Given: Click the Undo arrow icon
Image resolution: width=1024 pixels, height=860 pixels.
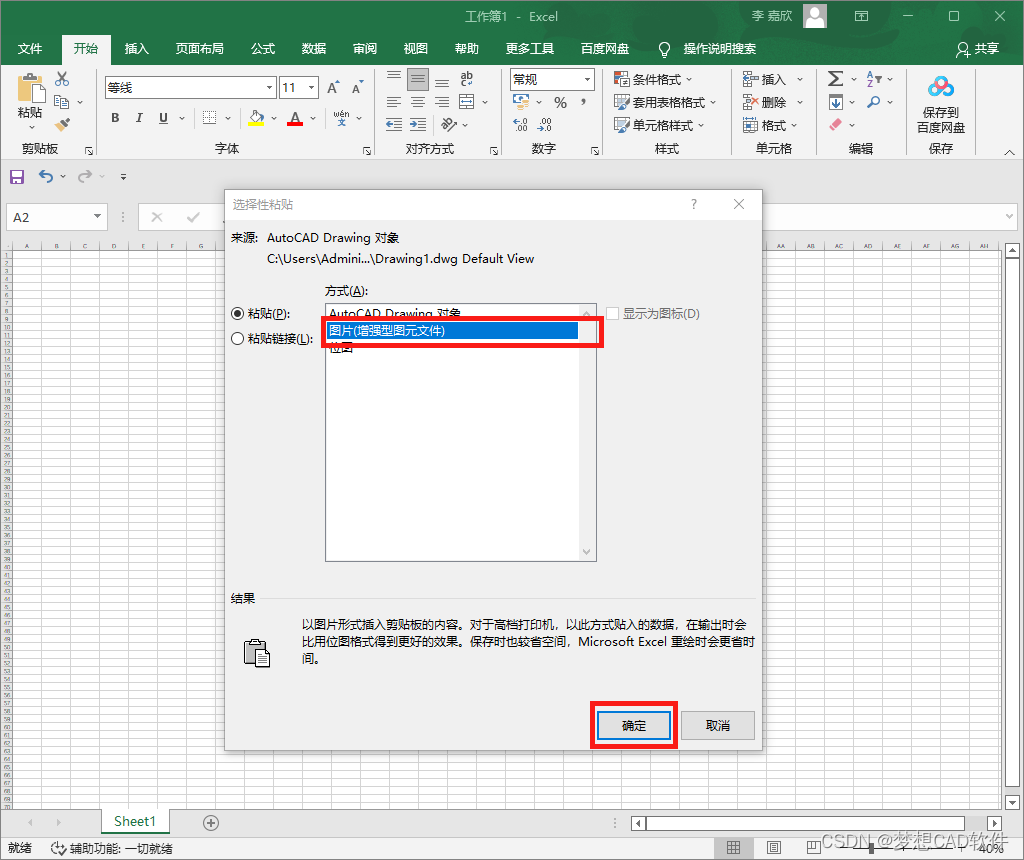Looking at the screenshot, I should 45,176.
